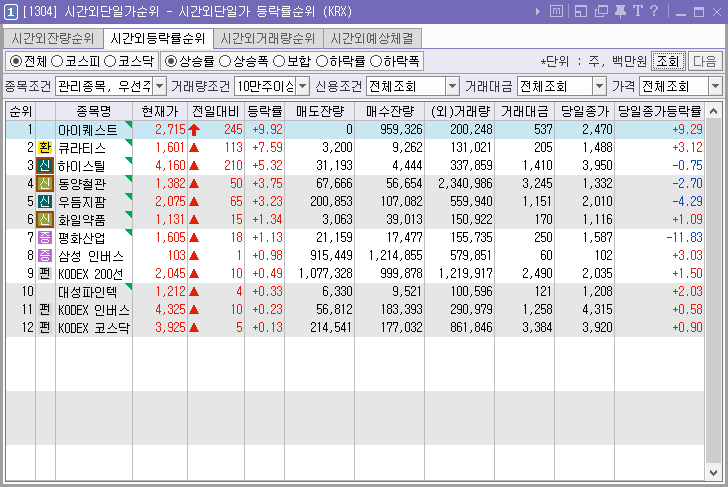Click the 신 badge on 우듬지팜 row
Viewport: 728px width, 487px height.
click(x=45, y=201)
